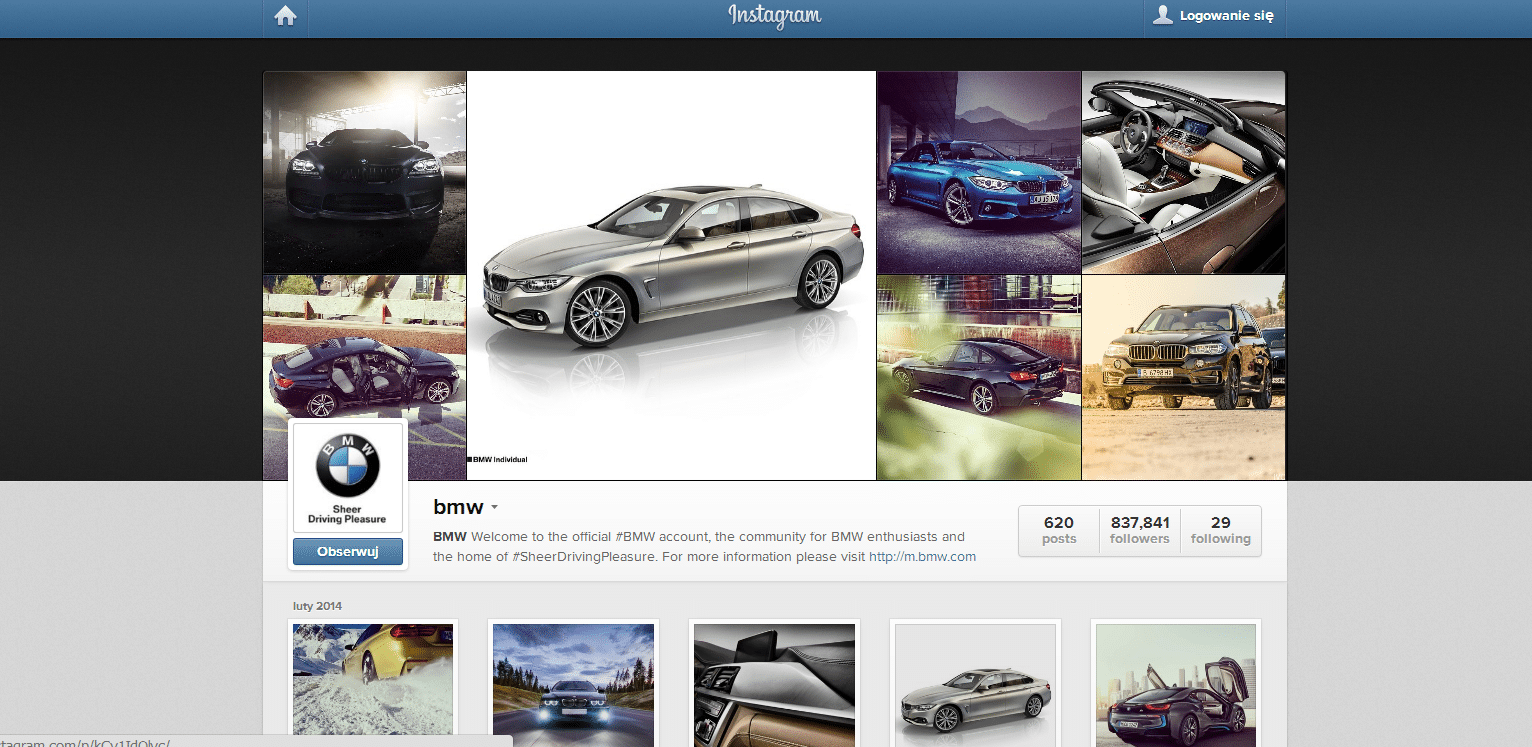Open the convertible interior banner photo

[1184, 172]
